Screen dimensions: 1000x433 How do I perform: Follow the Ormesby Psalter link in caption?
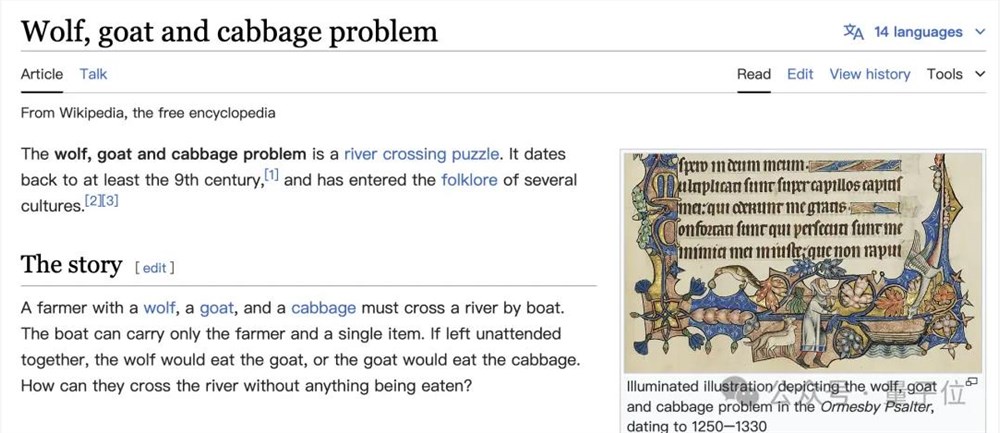[x=876, y=407]
